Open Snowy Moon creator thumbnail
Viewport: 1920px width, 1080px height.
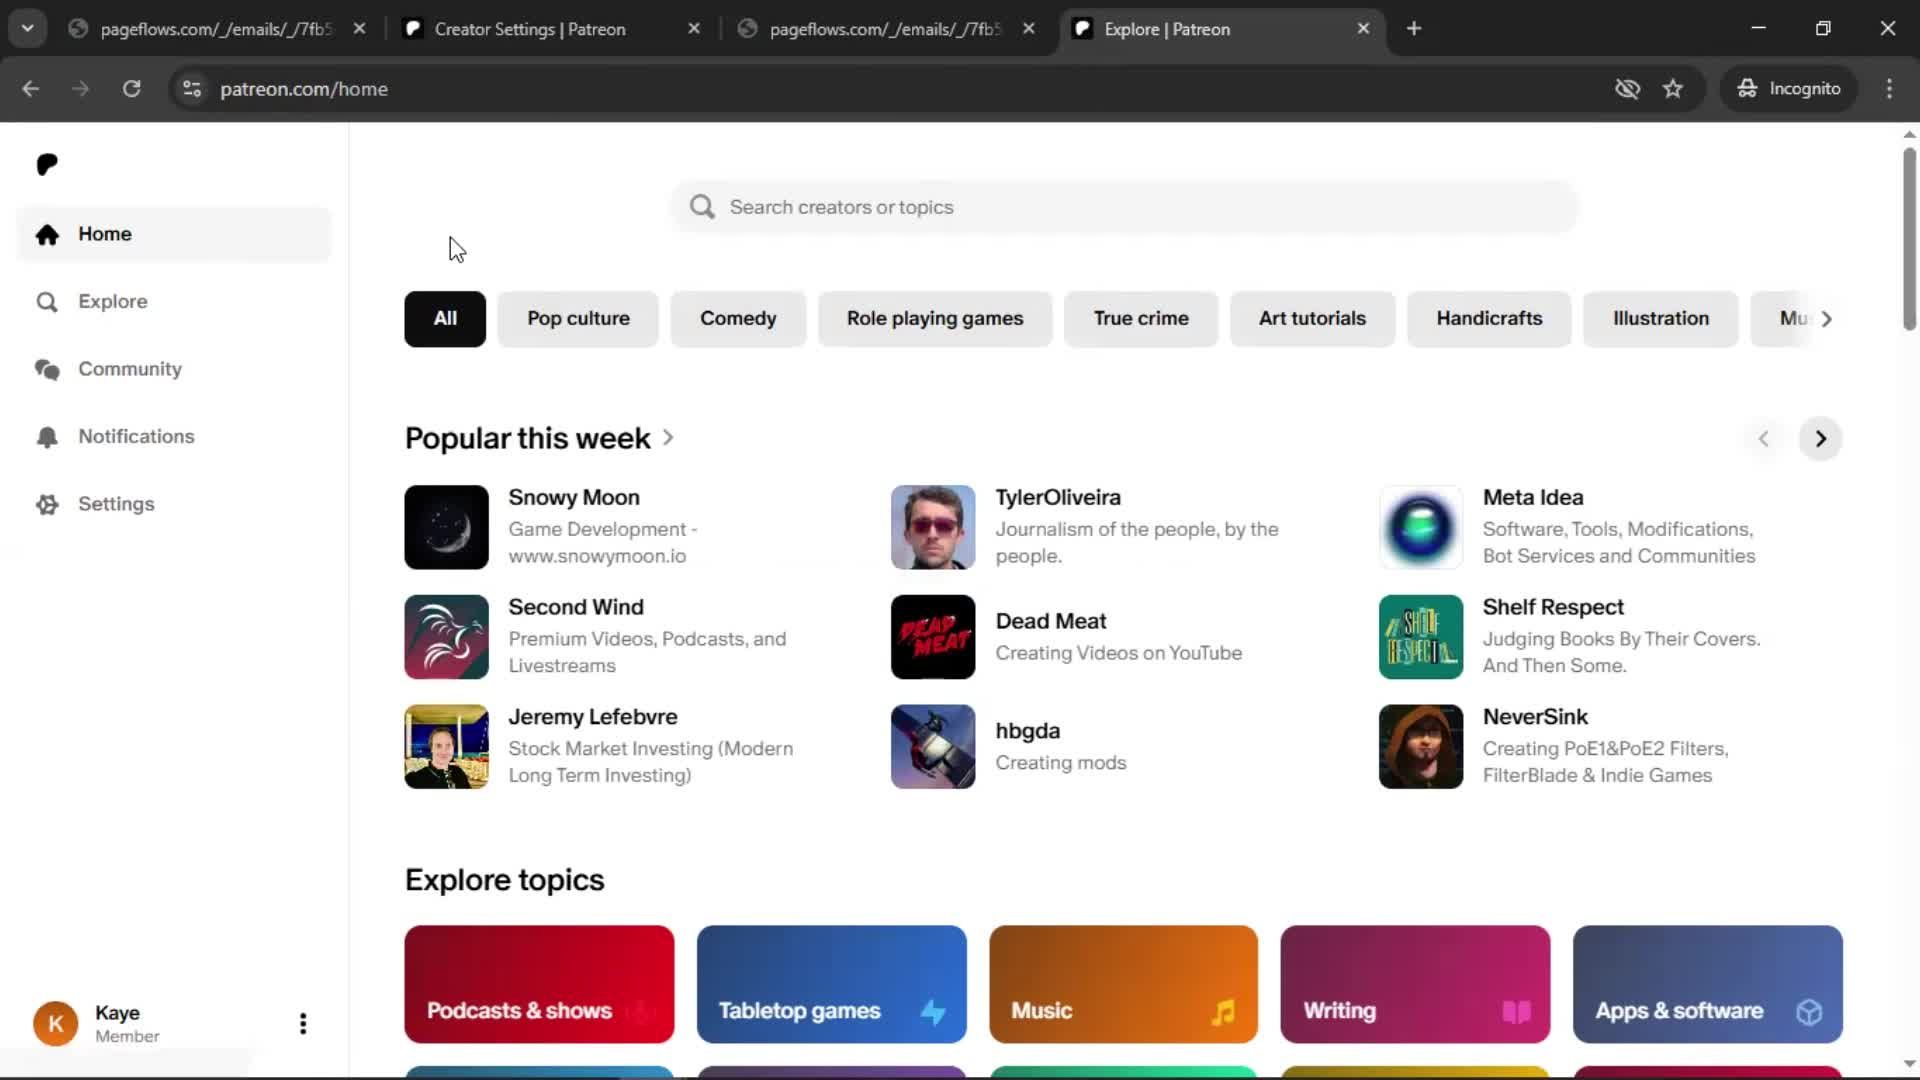coord(446,527)
